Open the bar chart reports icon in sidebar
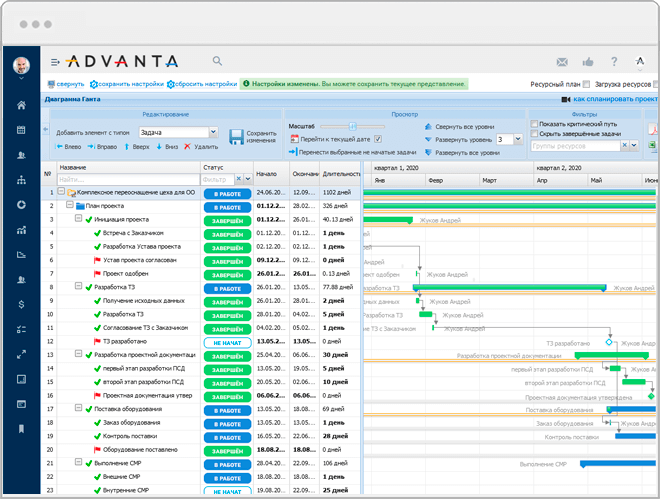Screen dimensions: 660x499 (21, 230)
